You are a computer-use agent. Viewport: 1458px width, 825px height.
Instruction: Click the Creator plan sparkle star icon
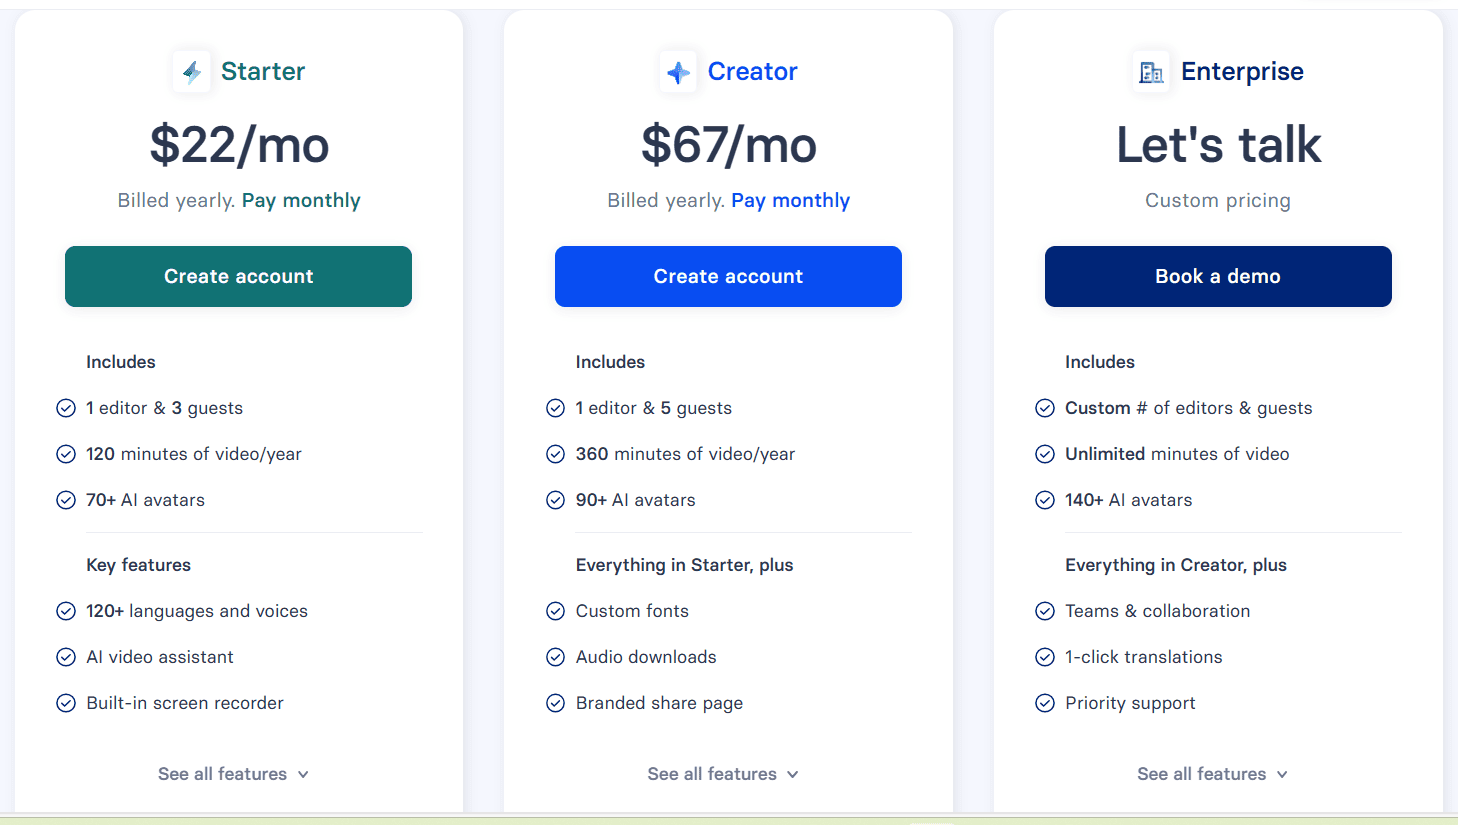[x=679, y=72]
